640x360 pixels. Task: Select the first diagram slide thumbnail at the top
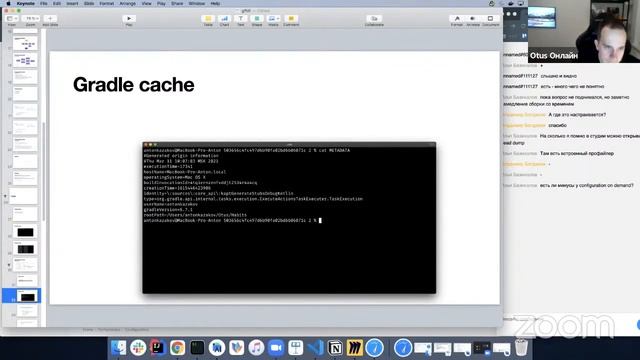(25, 43)
